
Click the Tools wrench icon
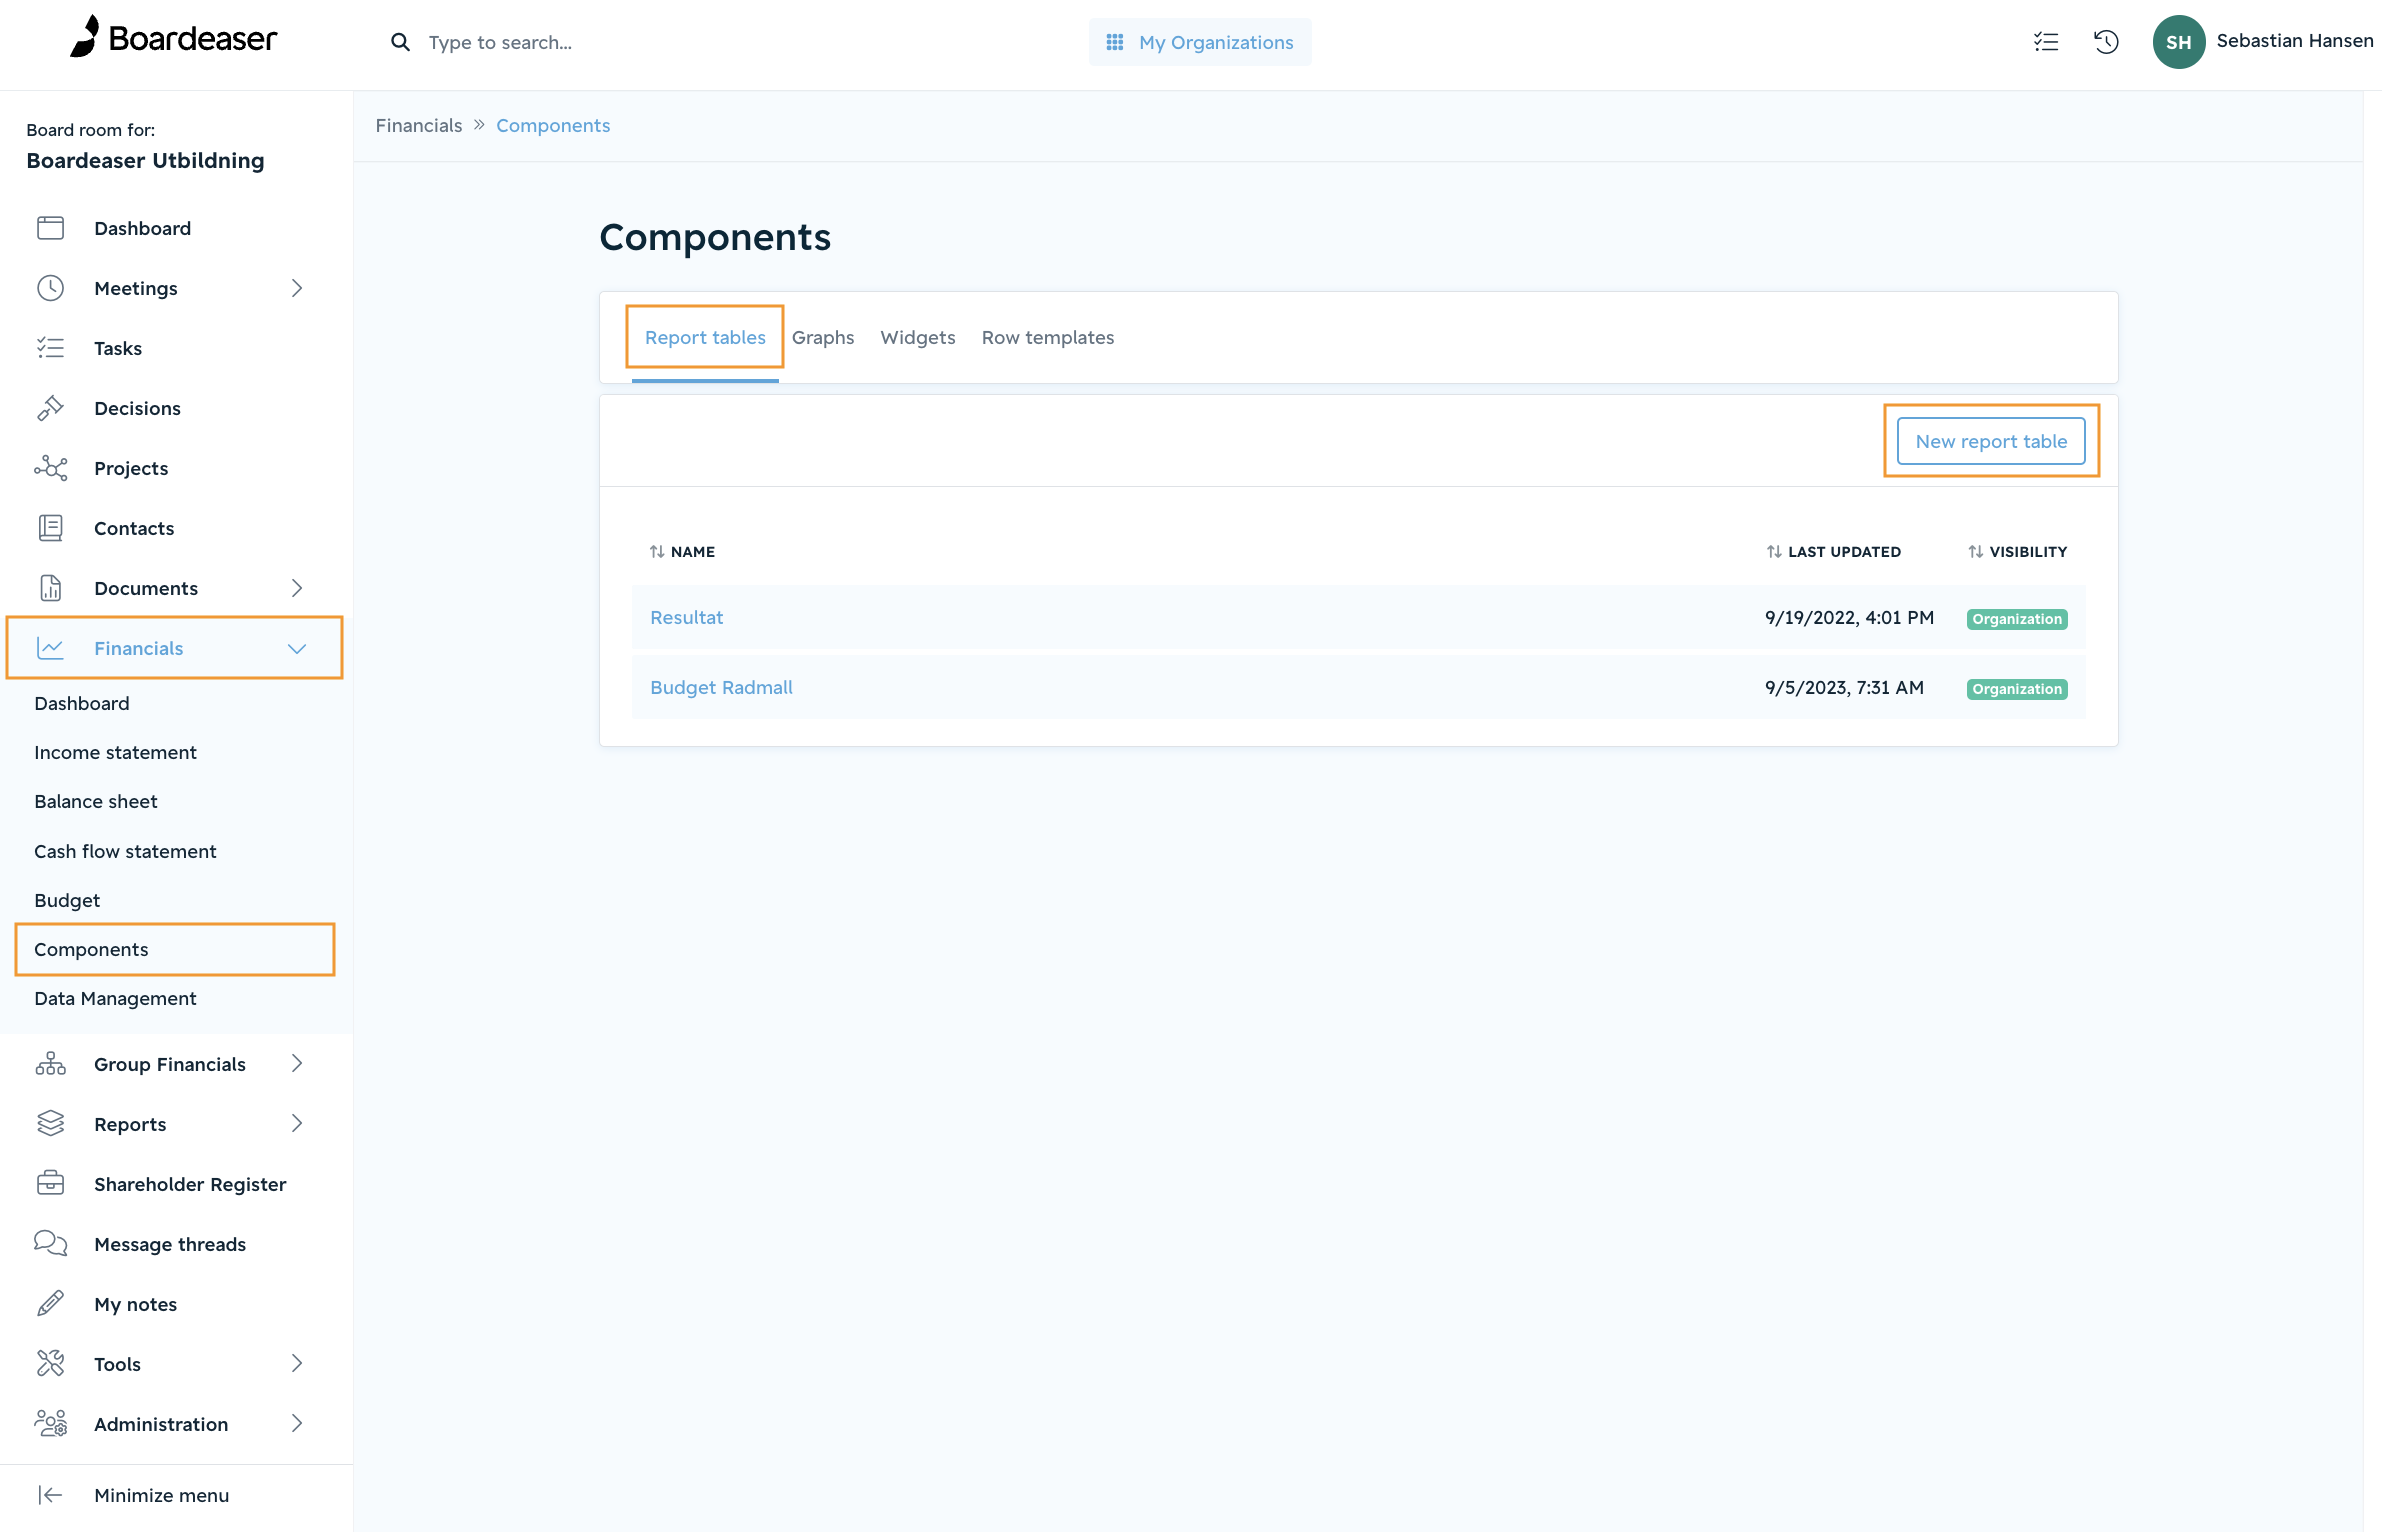50,1364
